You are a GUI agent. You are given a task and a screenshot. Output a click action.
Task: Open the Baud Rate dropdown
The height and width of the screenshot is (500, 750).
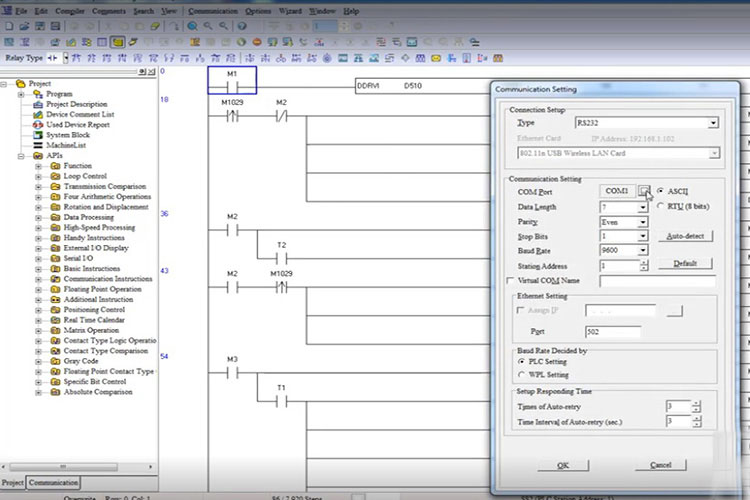click(642, 250)
